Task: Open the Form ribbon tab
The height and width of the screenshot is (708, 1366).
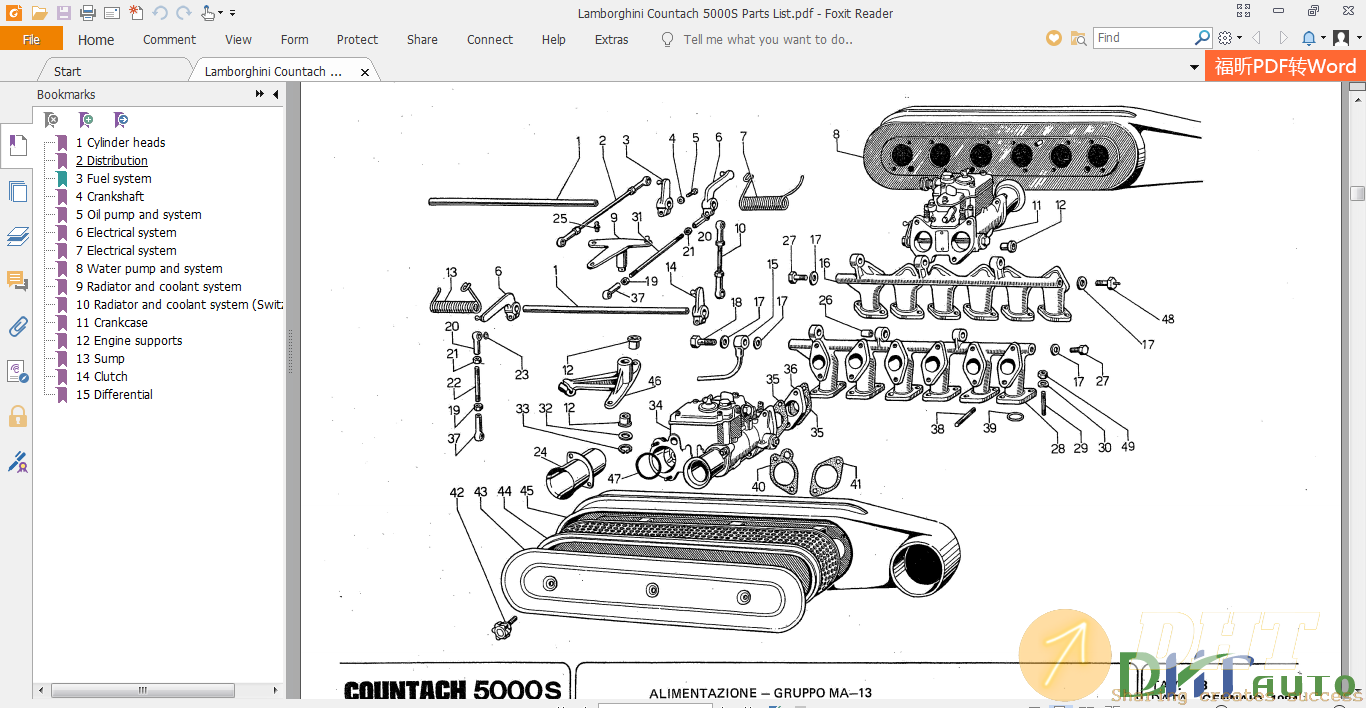Action: [294, 40]
